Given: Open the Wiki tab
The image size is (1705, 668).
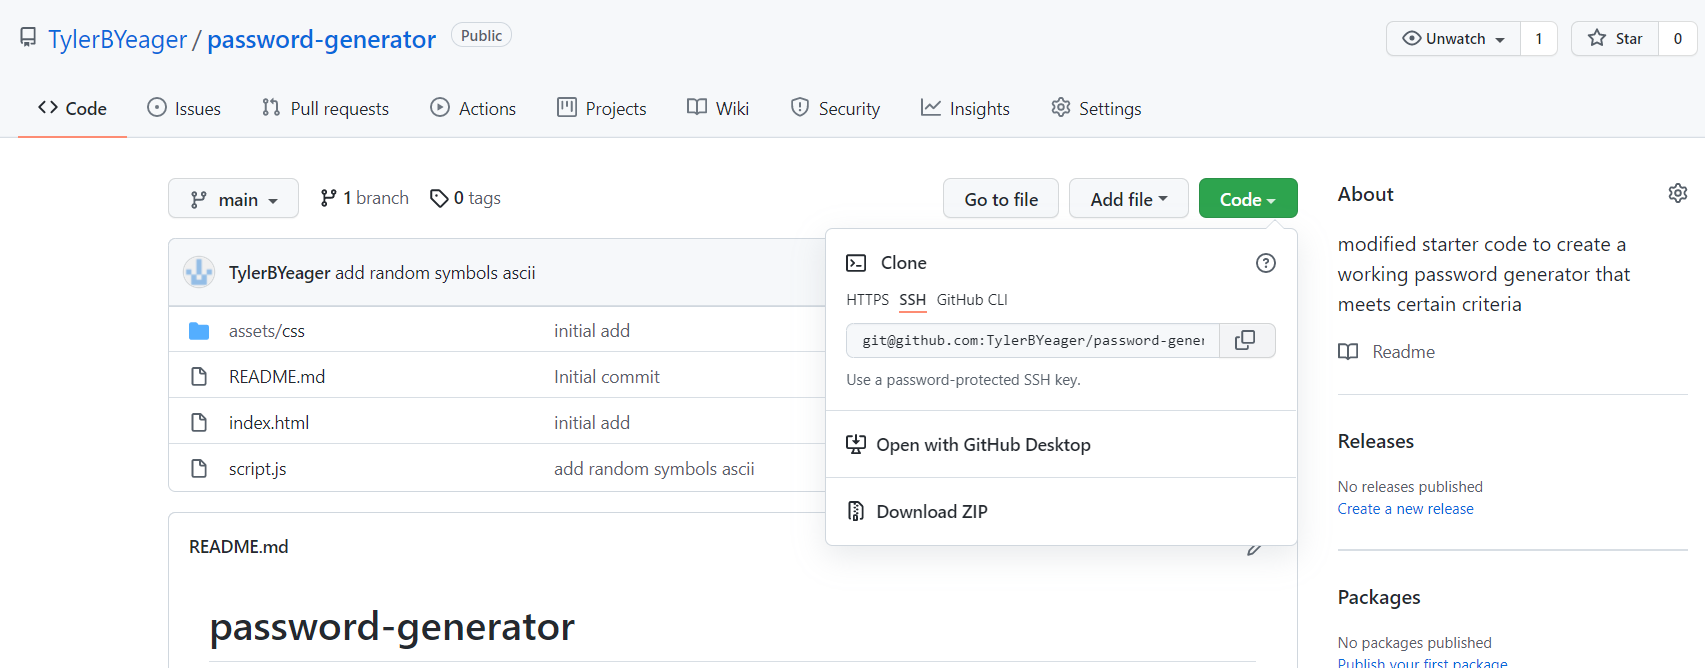Looking at the screenshot, I should pos(718,108).
